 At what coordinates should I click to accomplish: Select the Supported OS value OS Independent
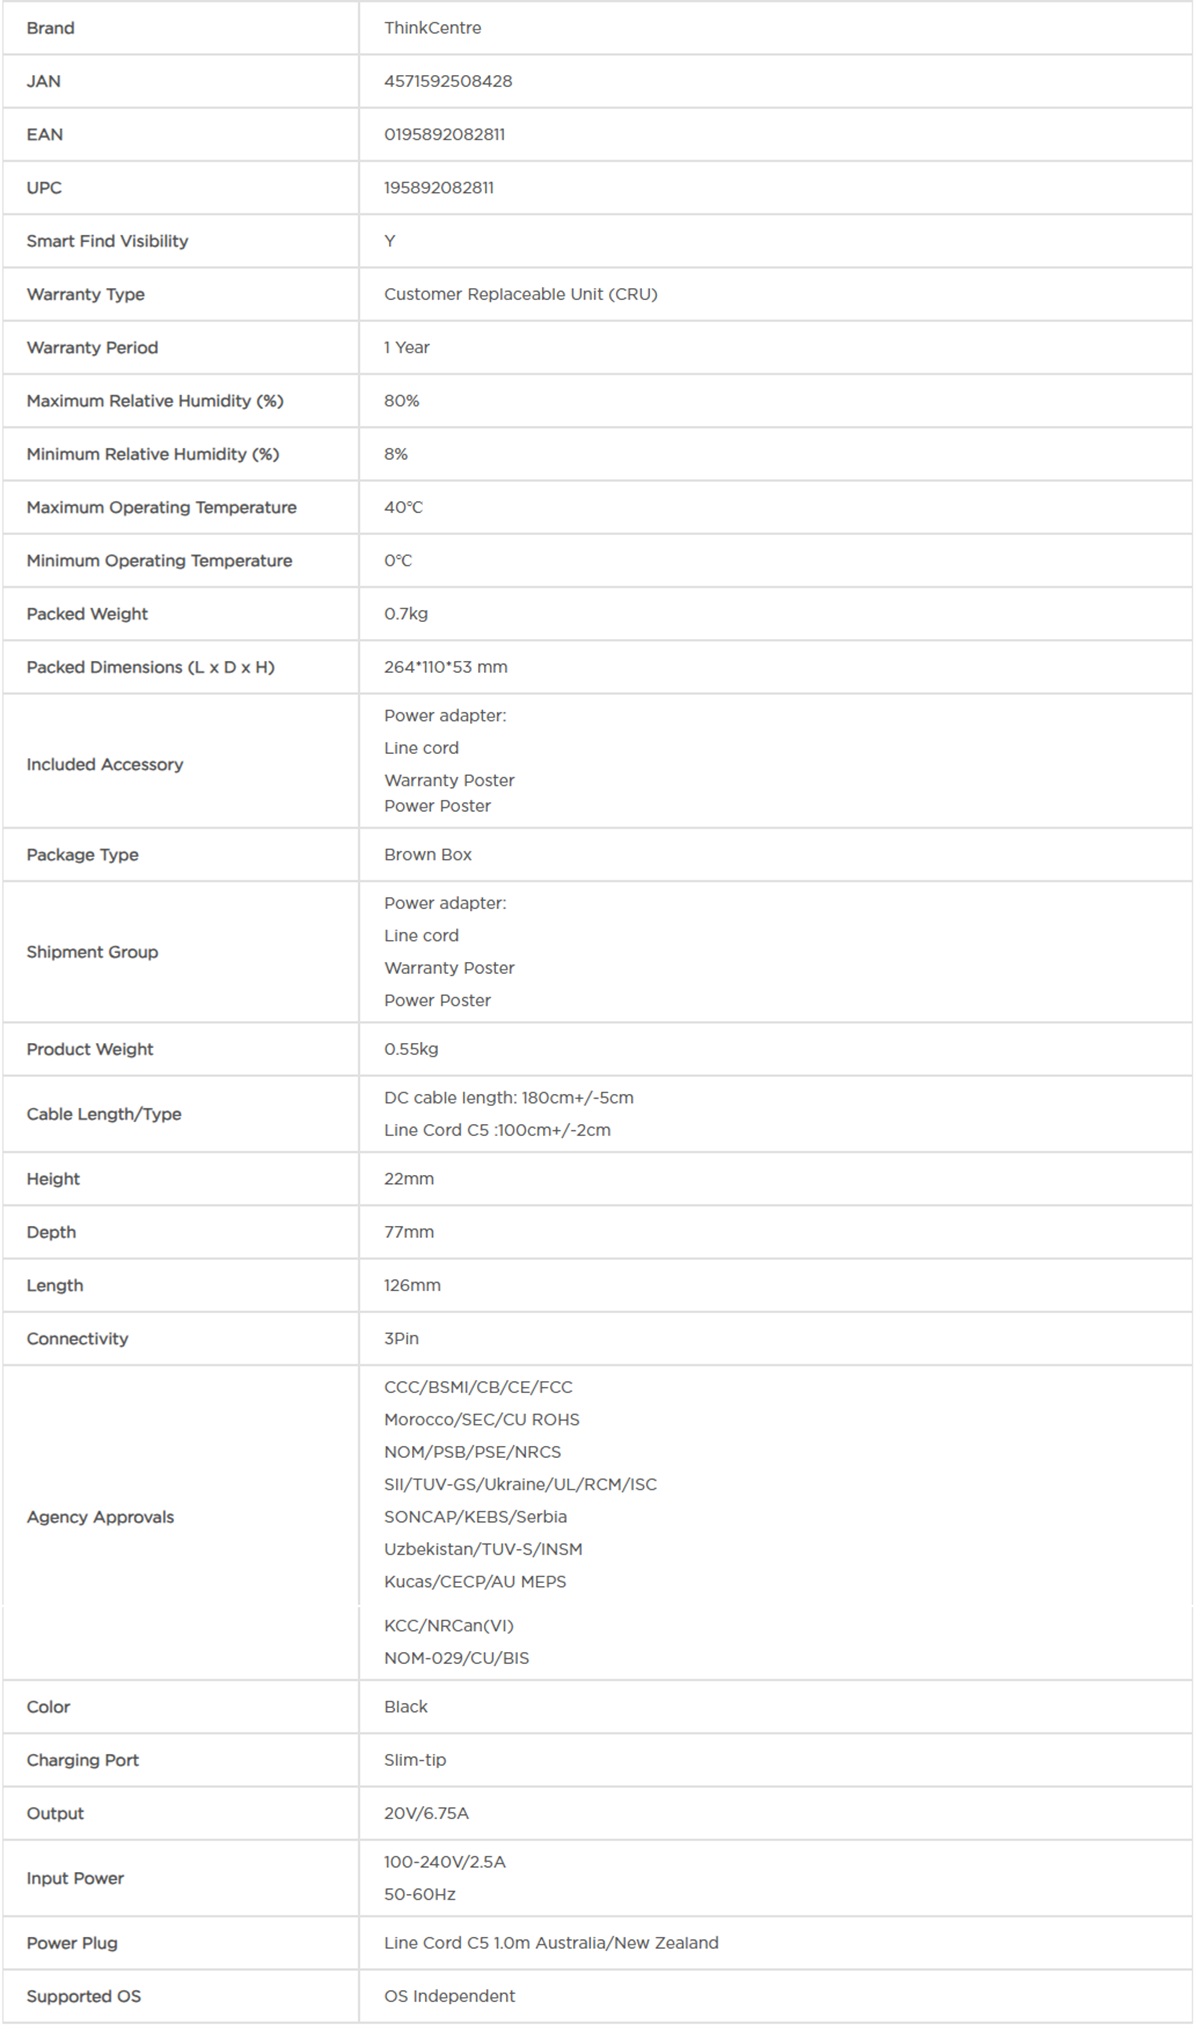(449, 1996)
